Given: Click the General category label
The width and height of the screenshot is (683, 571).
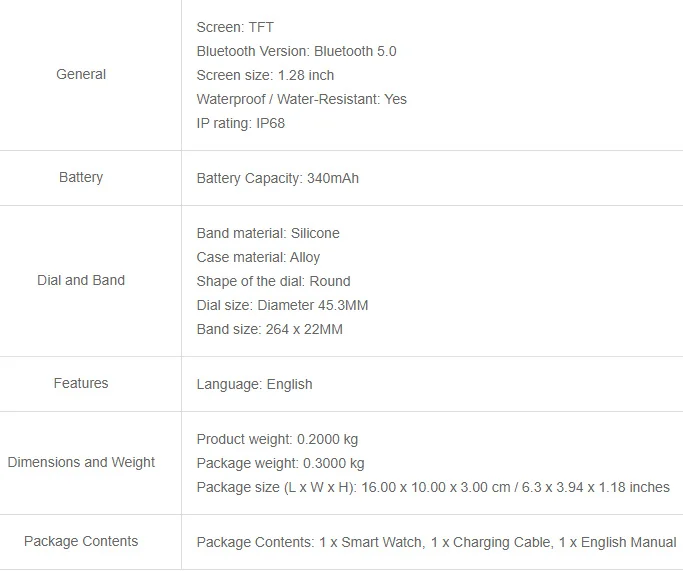Looking at the screenshot, I should click(81, 74).
